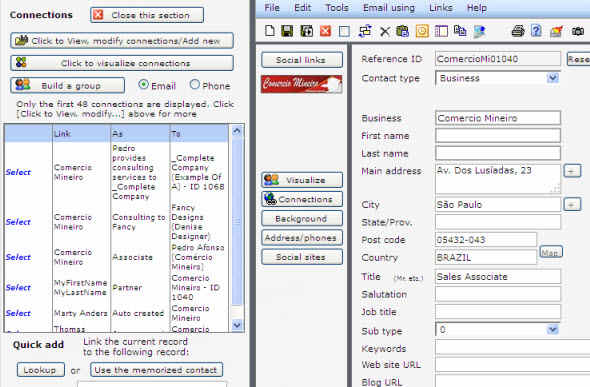Viewport: 590px width, 387px height.
Task: Expand the Sub type dropdown
Action: 552,330
